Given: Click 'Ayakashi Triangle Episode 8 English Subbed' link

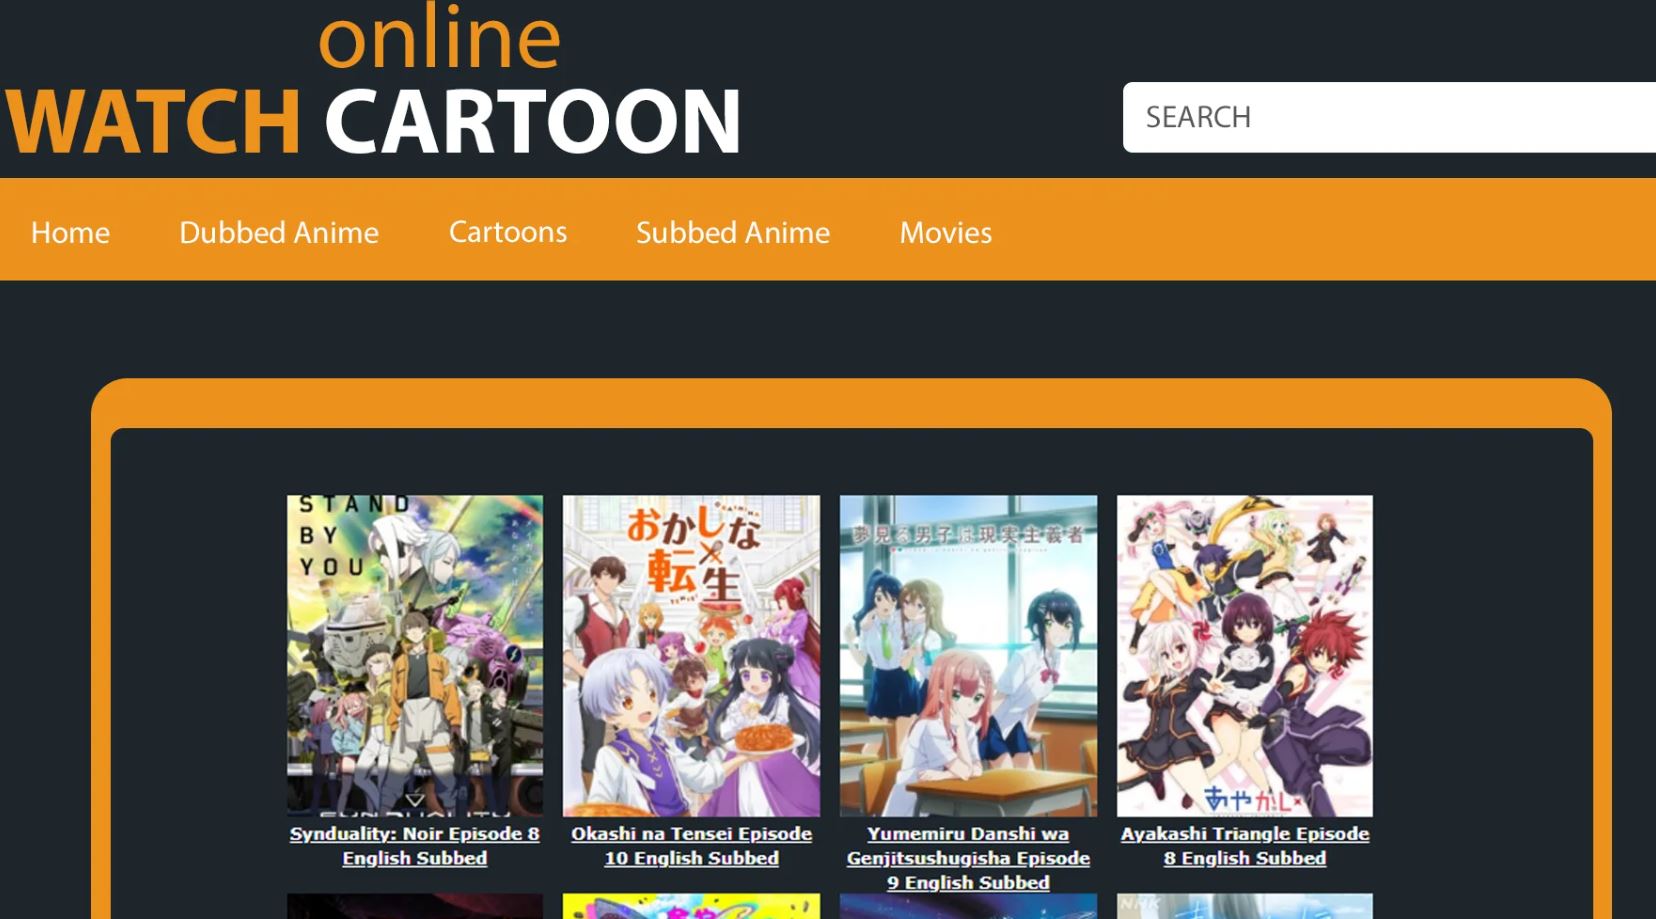Looking at the screenshot, I should pyautogui.click(x=1244, y=846).
